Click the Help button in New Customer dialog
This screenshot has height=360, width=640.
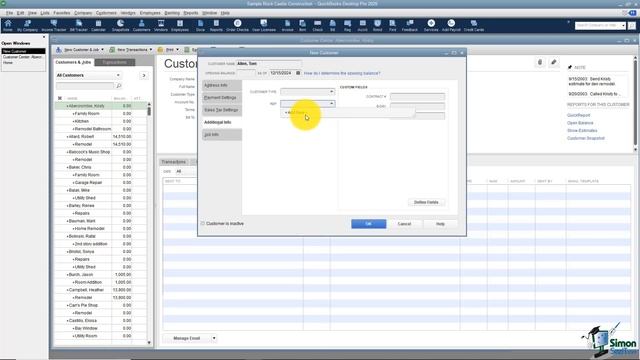(440, 224)
